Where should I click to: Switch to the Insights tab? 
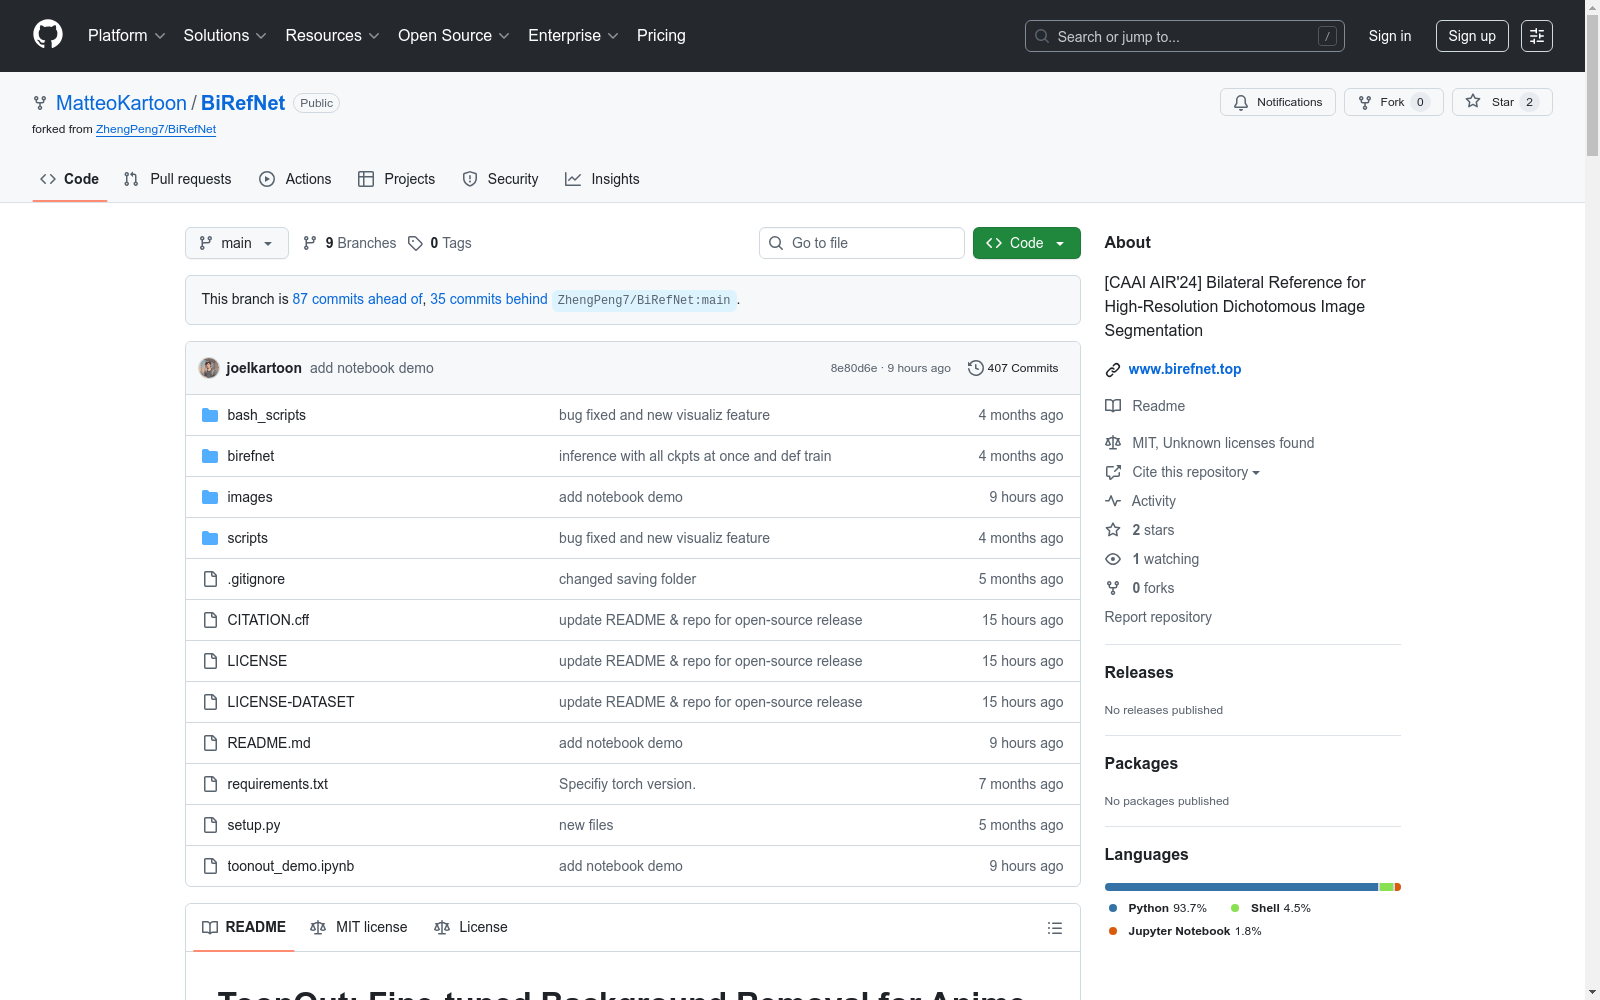(x=602, y=179)
